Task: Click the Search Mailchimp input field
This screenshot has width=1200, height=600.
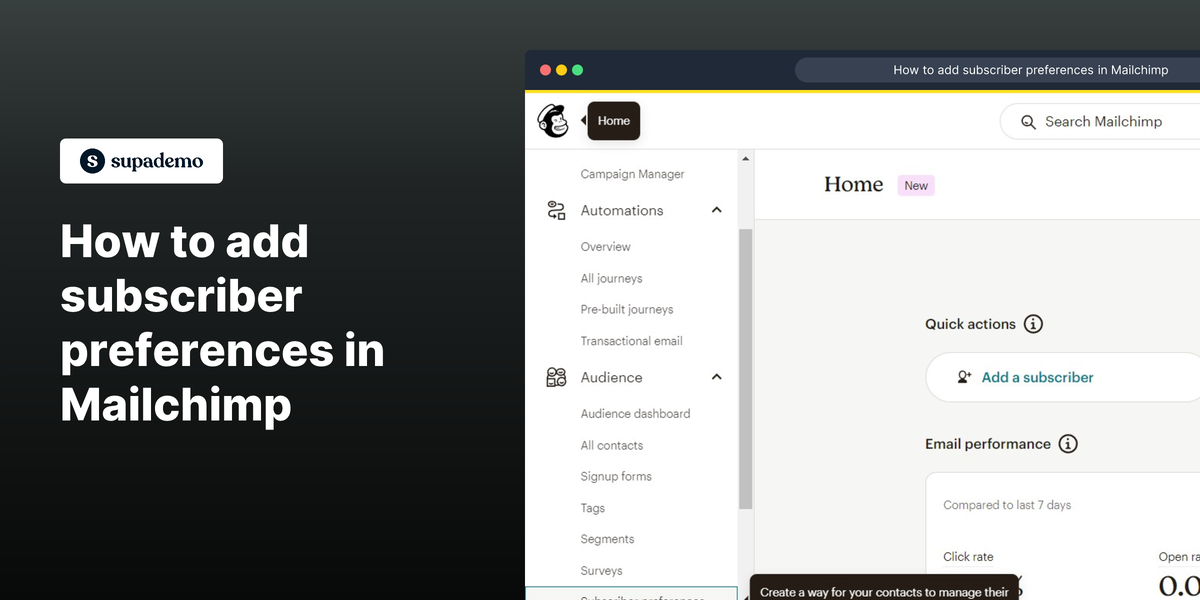Action: [1105, 121]
